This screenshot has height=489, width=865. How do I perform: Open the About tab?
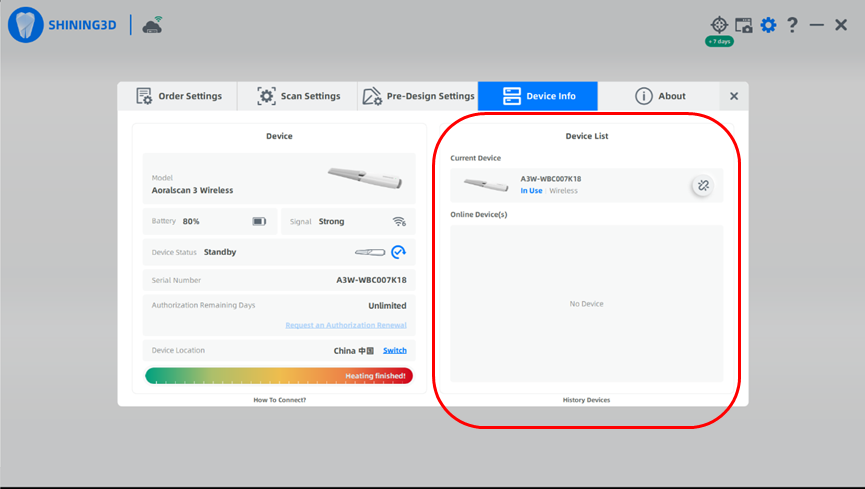point(659,96)
